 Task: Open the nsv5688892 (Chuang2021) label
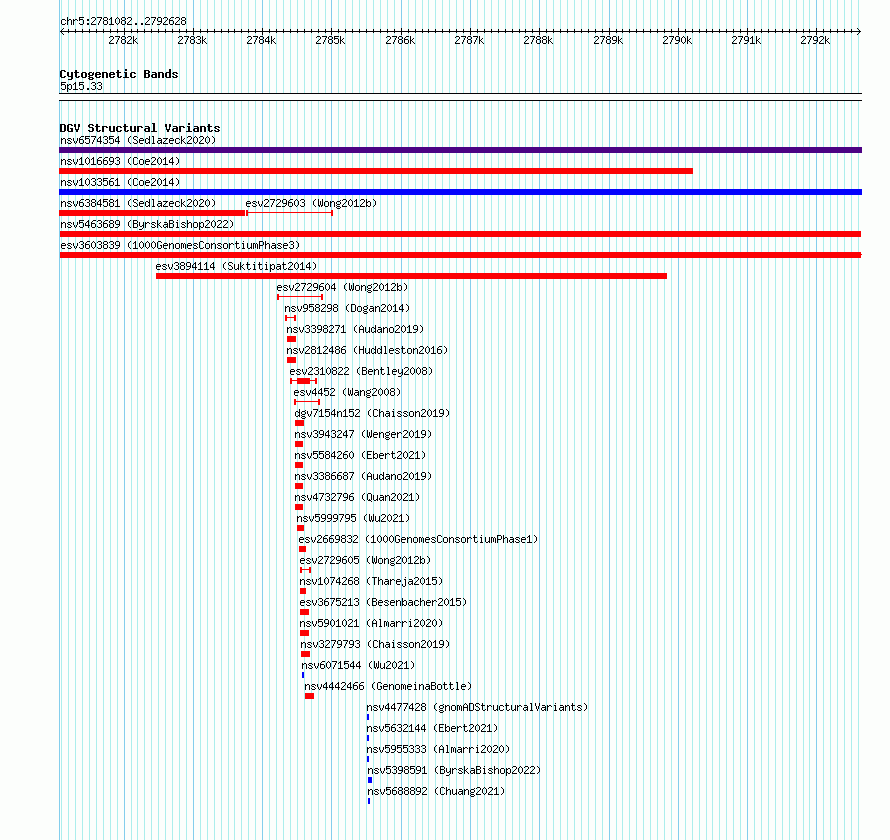[x=436, y=791]
